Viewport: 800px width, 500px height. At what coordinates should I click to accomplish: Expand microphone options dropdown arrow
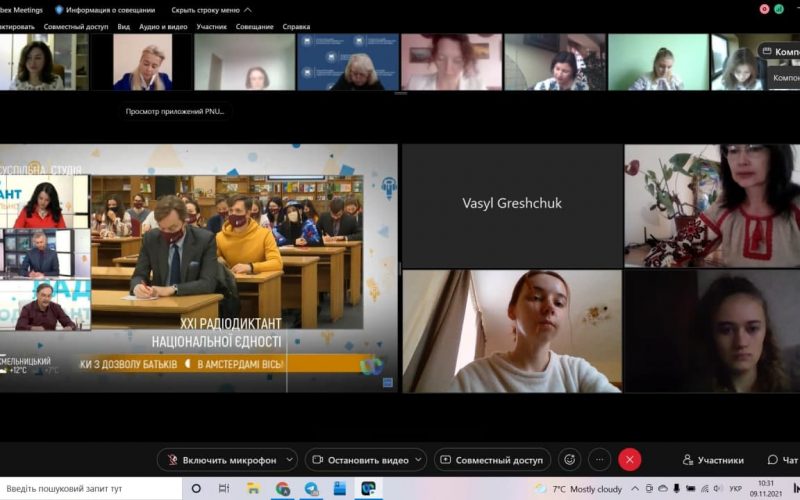290,460
